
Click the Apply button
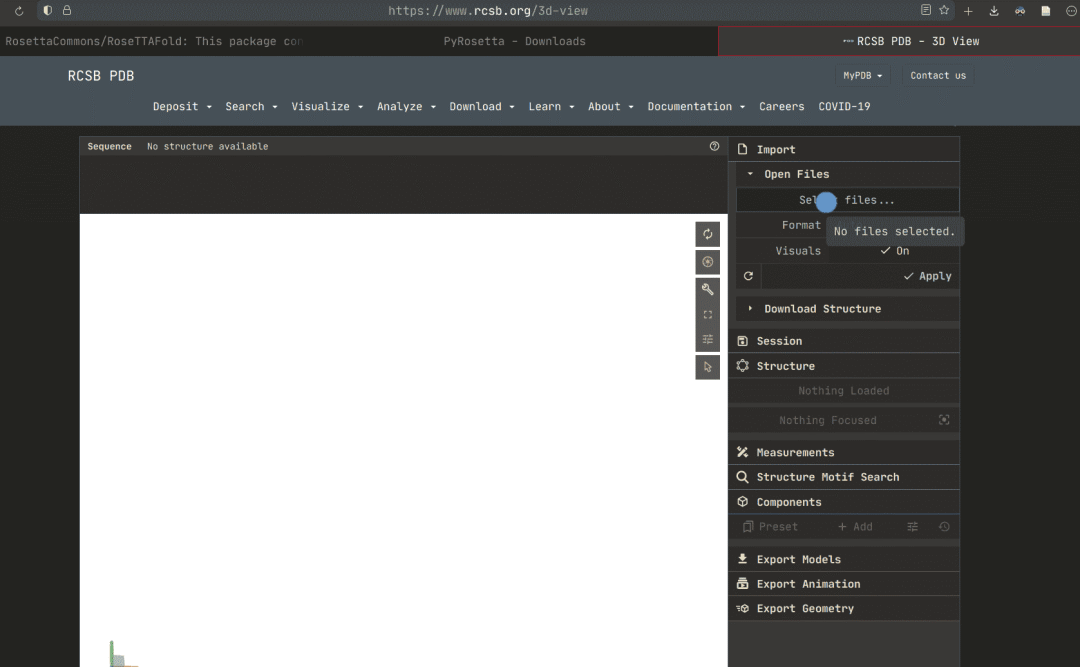pyautogui.click(x=928, y=276)
